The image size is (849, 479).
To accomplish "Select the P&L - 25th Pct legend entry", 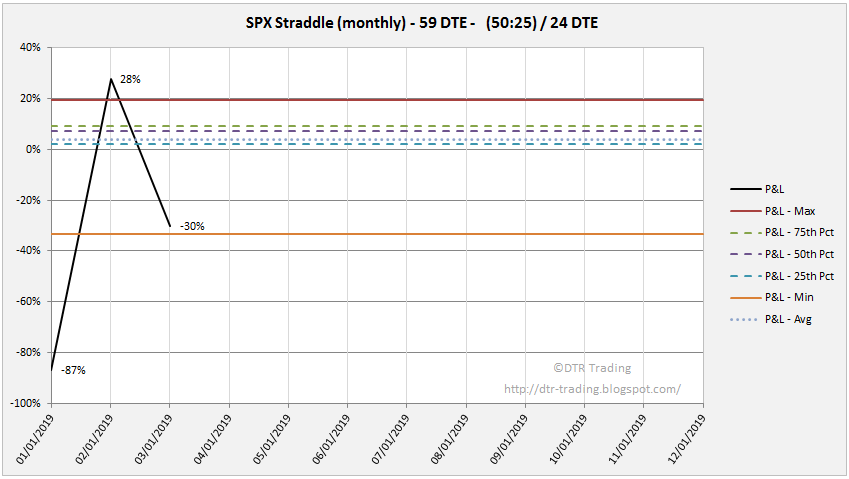I will tap(782, 276).
